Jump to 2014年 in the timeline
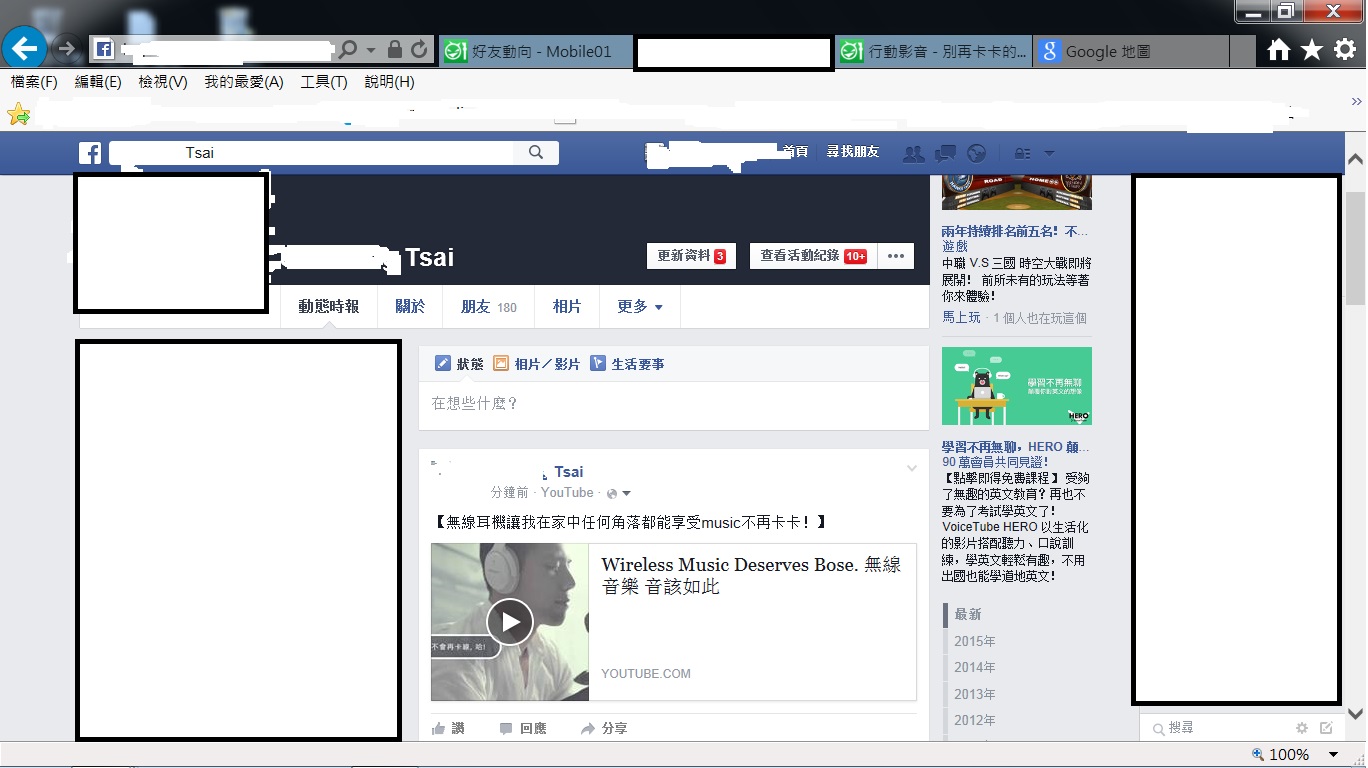Image resolution: width=1368 pixels, height=768 pixels. point(975,667)
